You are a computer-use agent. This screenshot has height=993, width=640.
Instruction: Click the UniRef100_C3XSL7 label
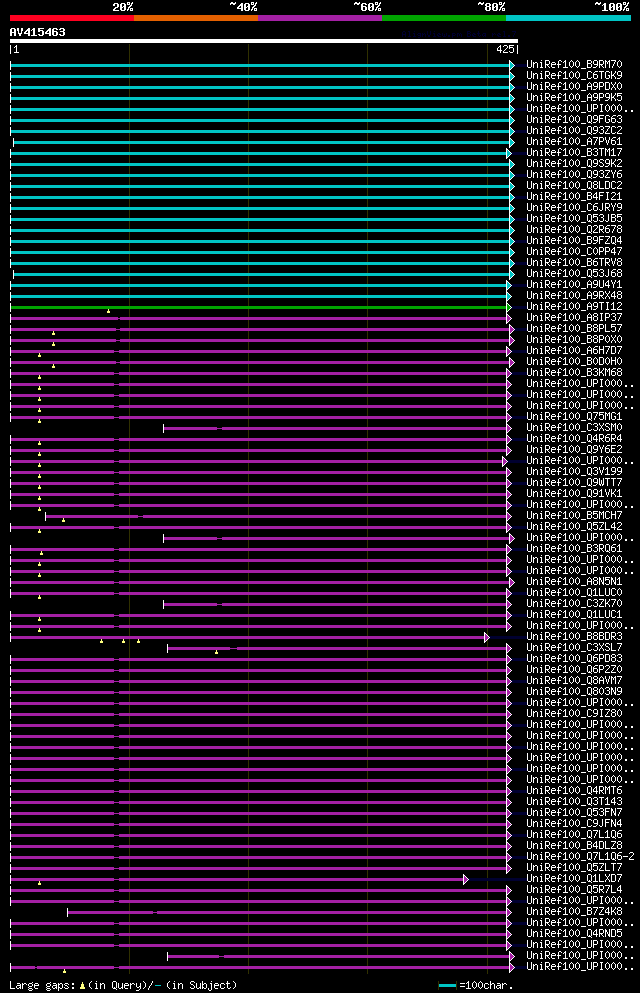(x=574, y=647)
